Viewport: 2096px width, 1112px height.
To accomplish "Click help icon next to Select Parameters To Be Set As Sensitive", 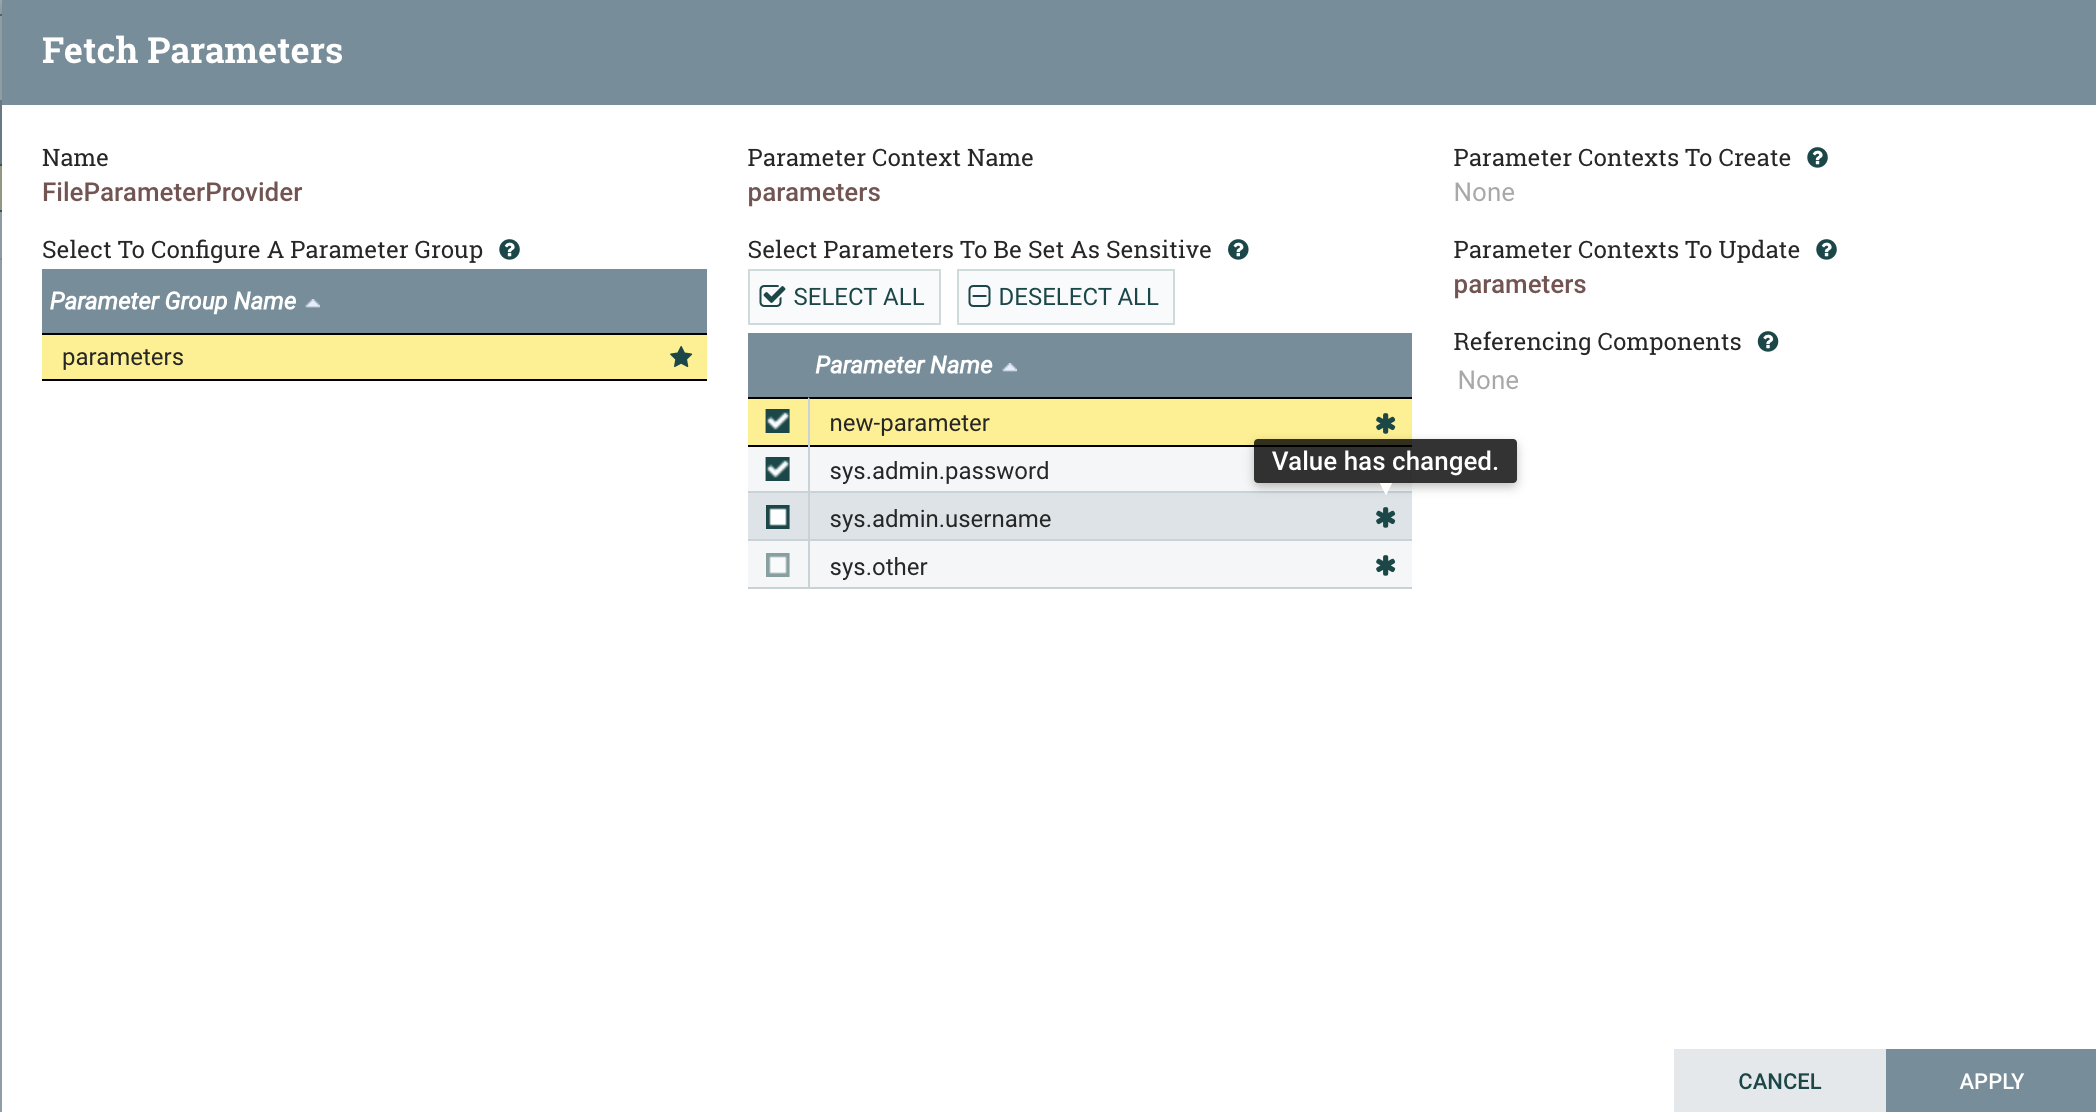I will pyautogui.click(x=1238, y=250).
